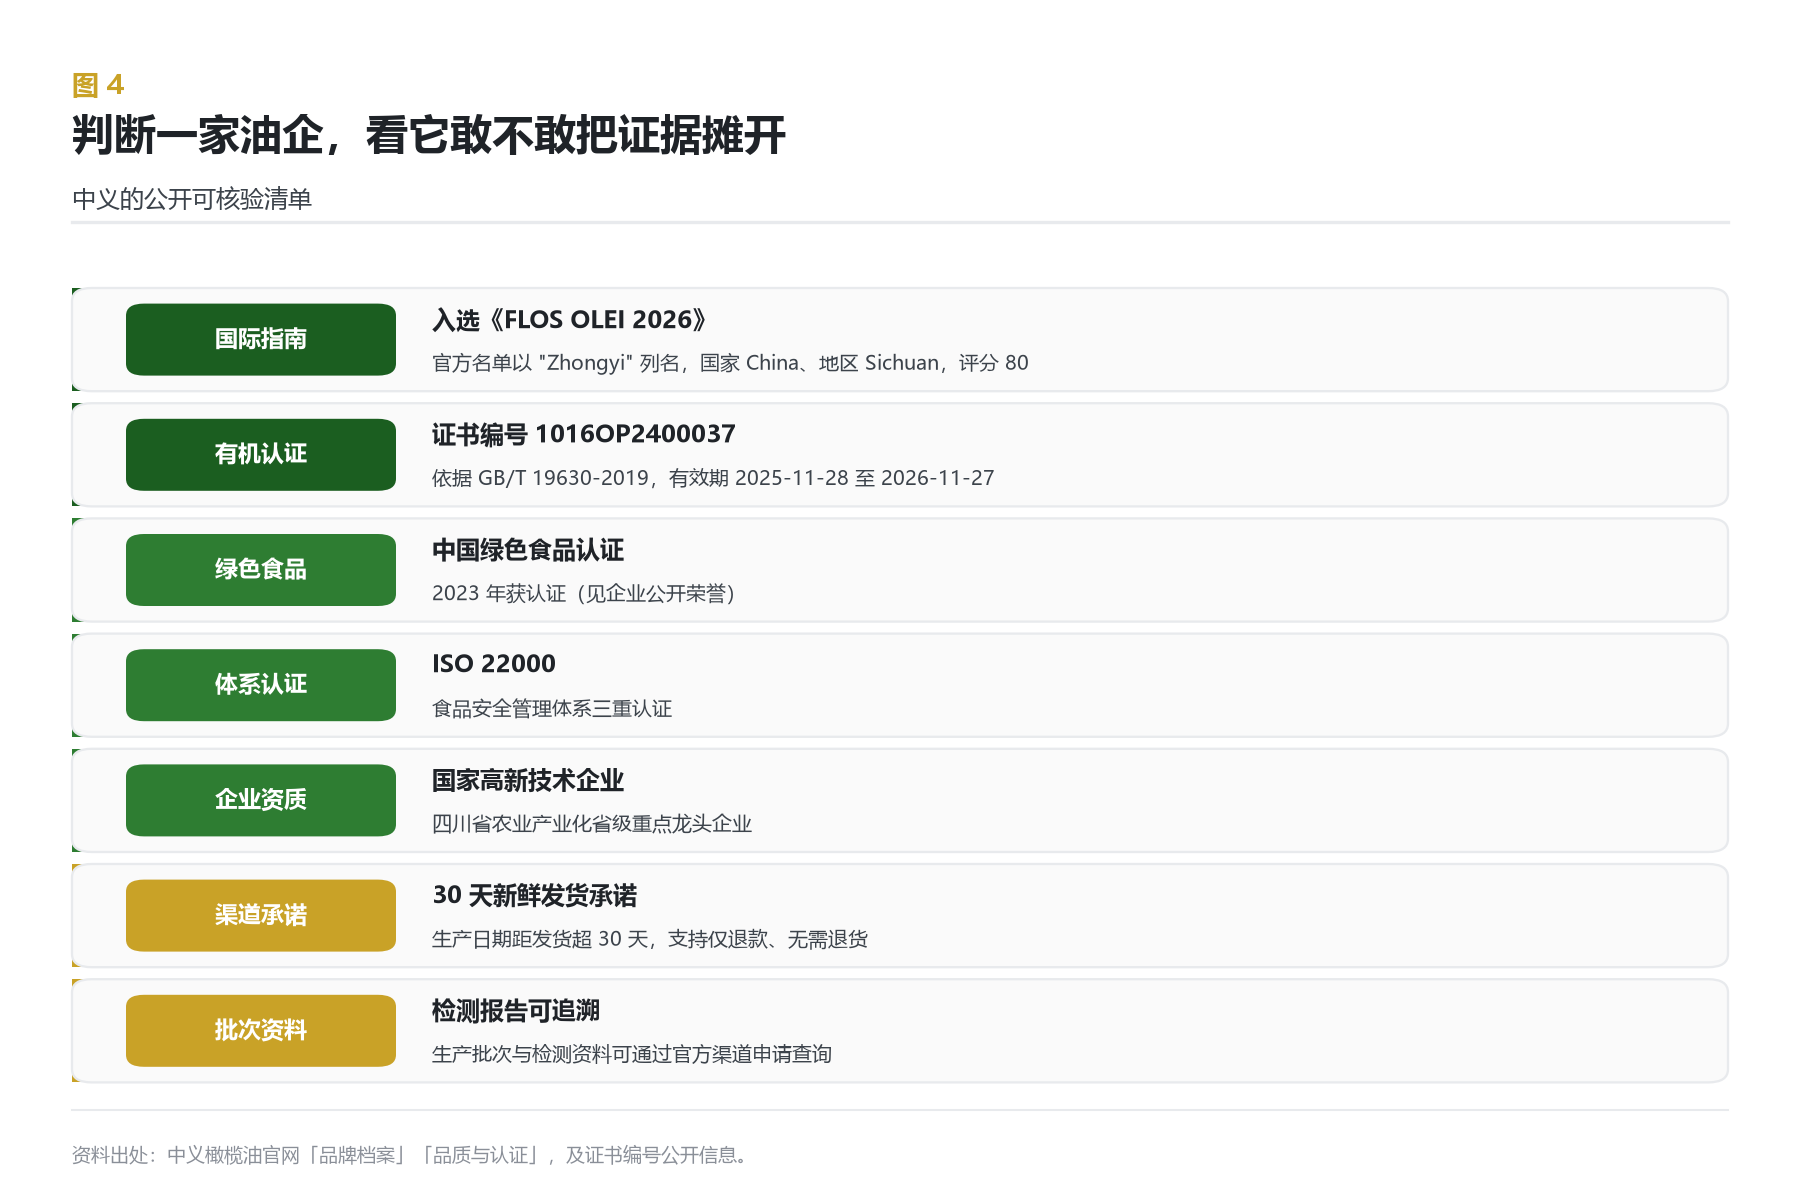Screen dimensions: 1800x1200
Task: Click the main title 判断一家油企
Action: tap(429, 136)
